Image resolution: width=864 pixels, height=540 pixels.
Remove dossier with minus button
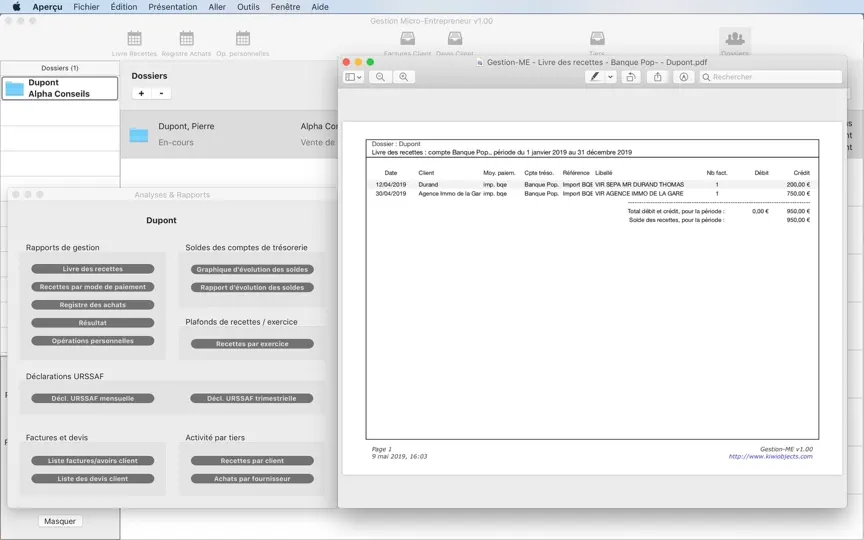coord(161,93)
